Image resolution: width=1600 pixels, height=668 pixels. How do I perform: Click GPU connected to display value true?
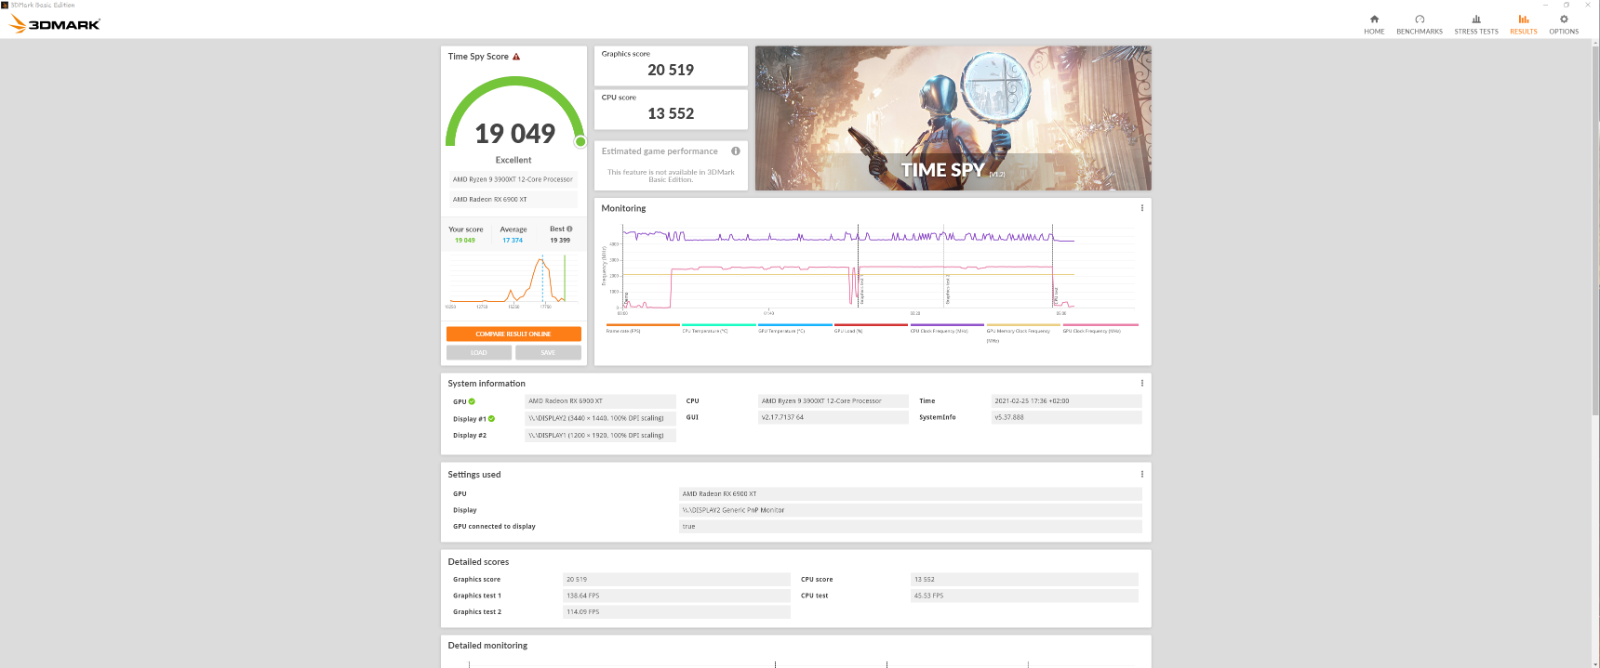tap(910, 526)
